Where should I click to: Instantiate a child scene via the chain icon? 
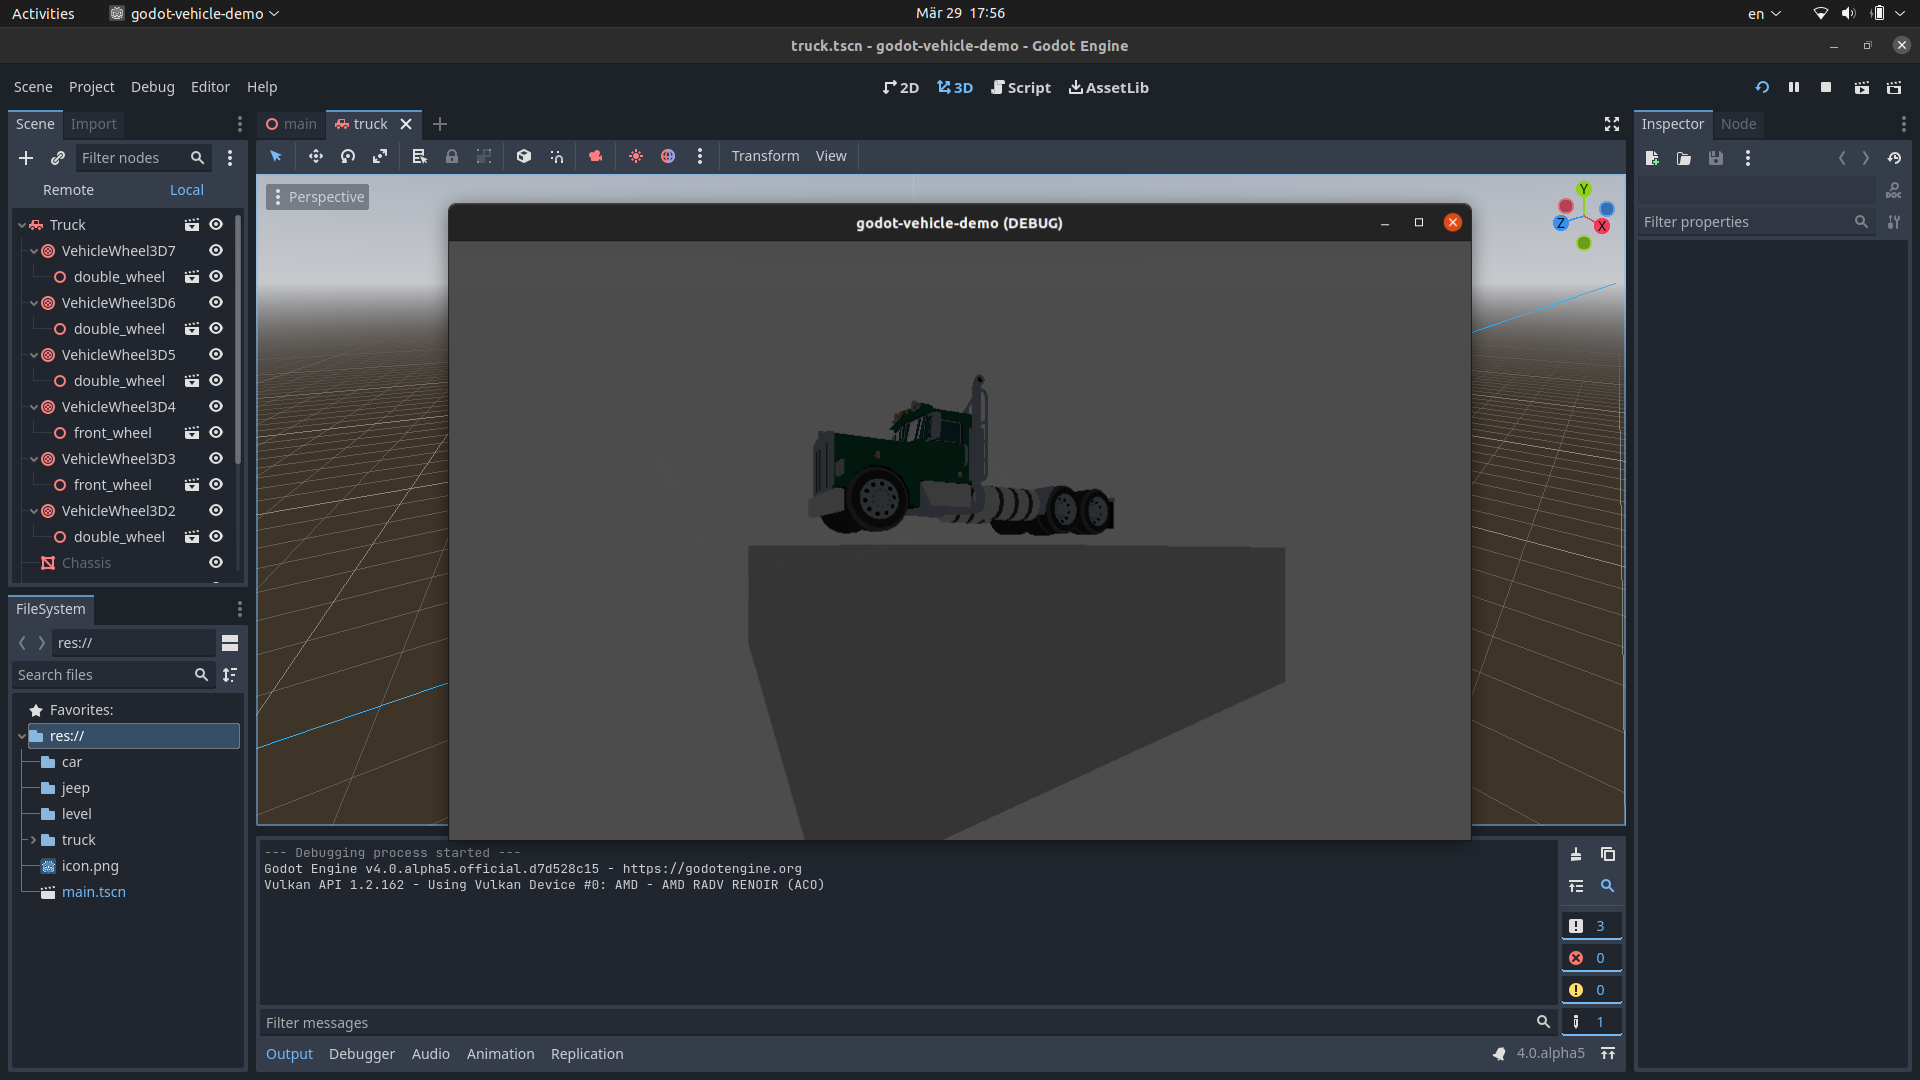[57, 157]
